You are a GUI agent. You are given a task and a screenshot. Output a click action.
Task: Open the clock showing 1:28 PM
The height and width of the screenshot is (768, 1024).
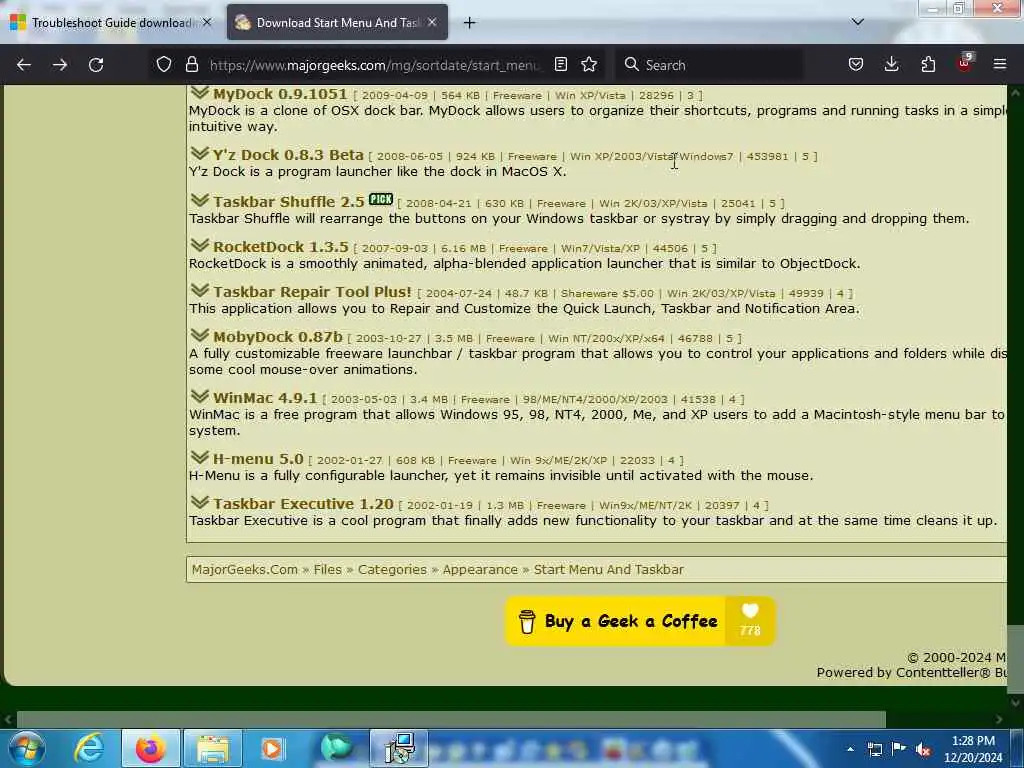coord(973,749)
